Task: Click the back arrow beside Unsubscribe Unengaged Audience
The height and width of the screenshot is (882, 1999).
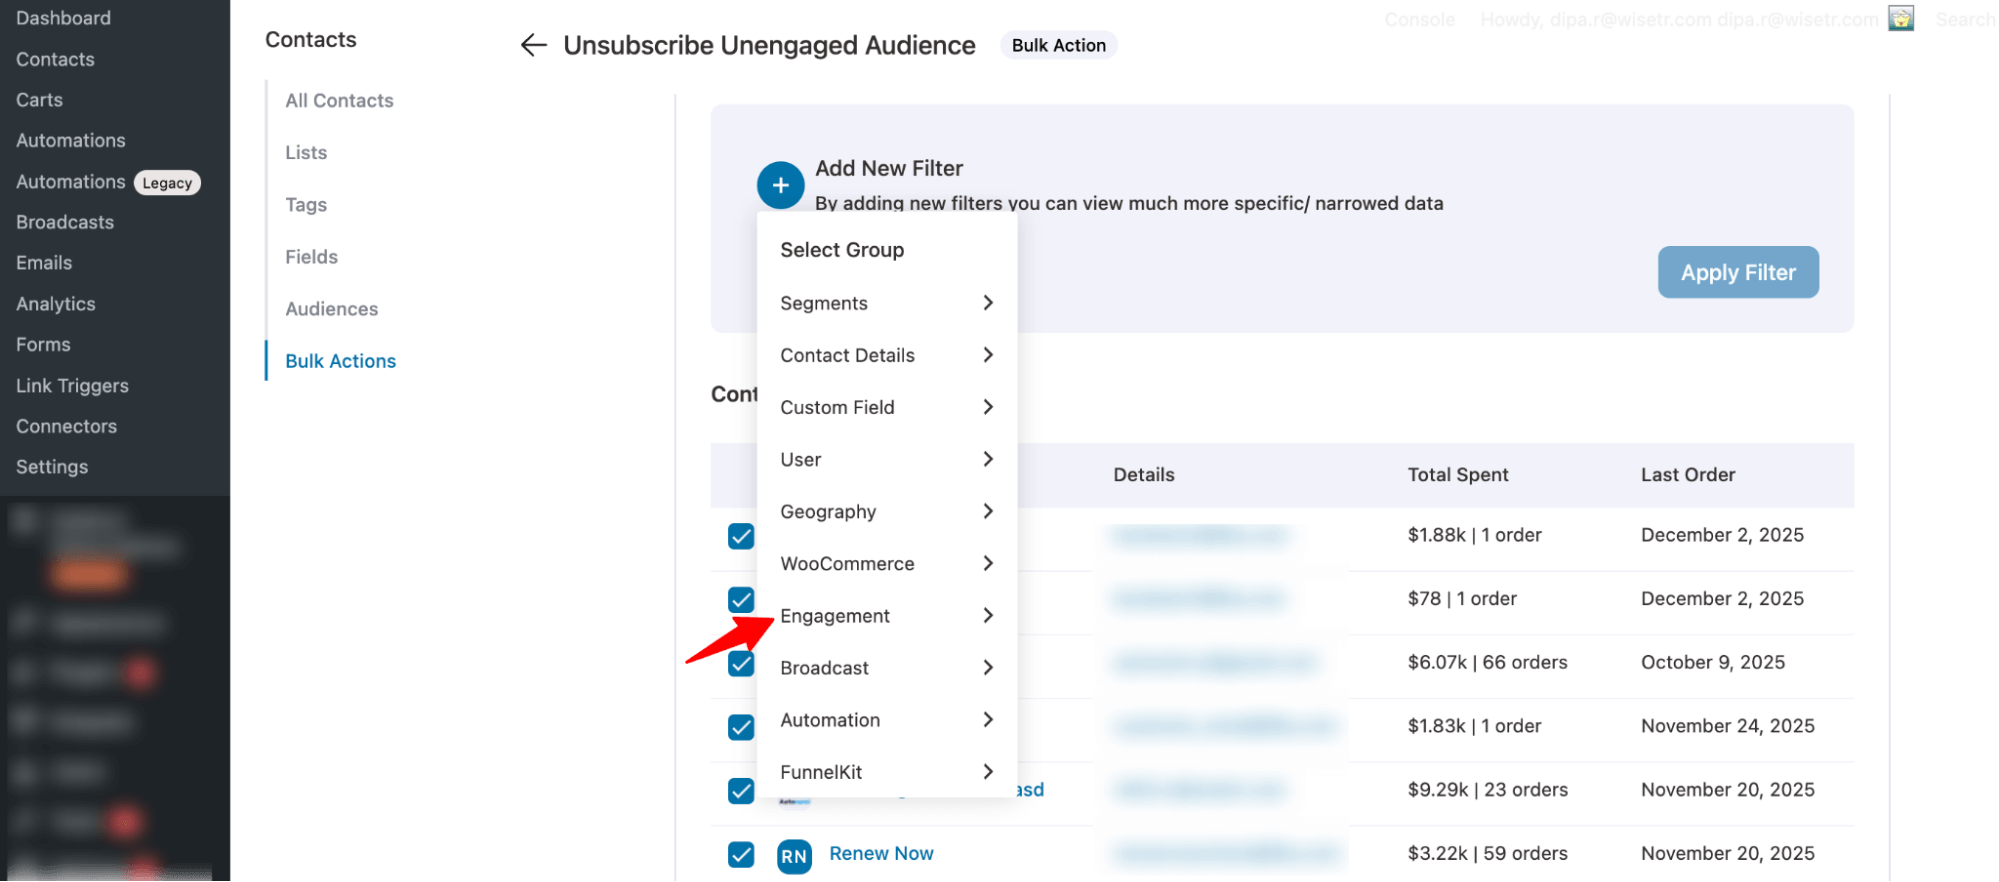Action: [x=534, y=45]
